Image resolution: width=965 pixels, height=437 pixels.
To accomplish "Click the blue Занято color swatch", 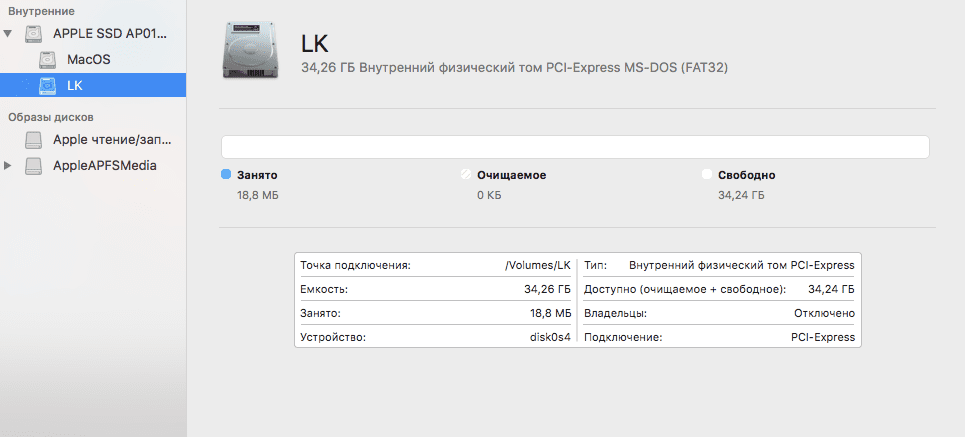I will [225, 175].
